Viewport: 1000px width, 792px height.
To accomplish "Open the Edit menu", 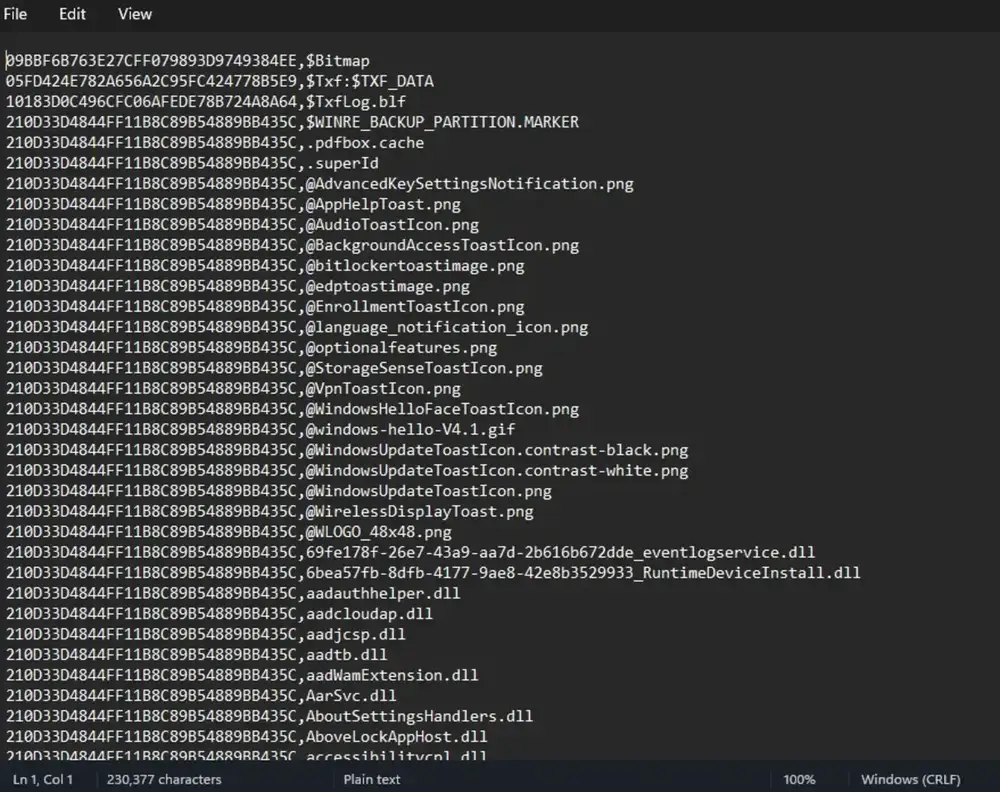I will coord(72,14).
